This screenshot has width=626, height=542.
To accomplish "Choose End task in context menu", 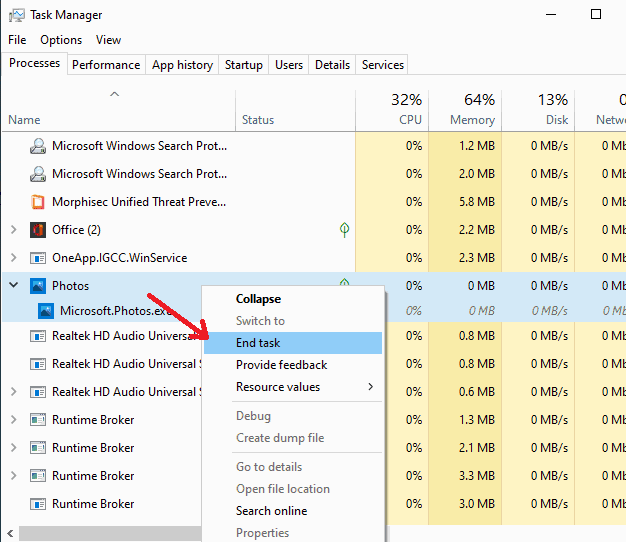I will click(293, 343).
